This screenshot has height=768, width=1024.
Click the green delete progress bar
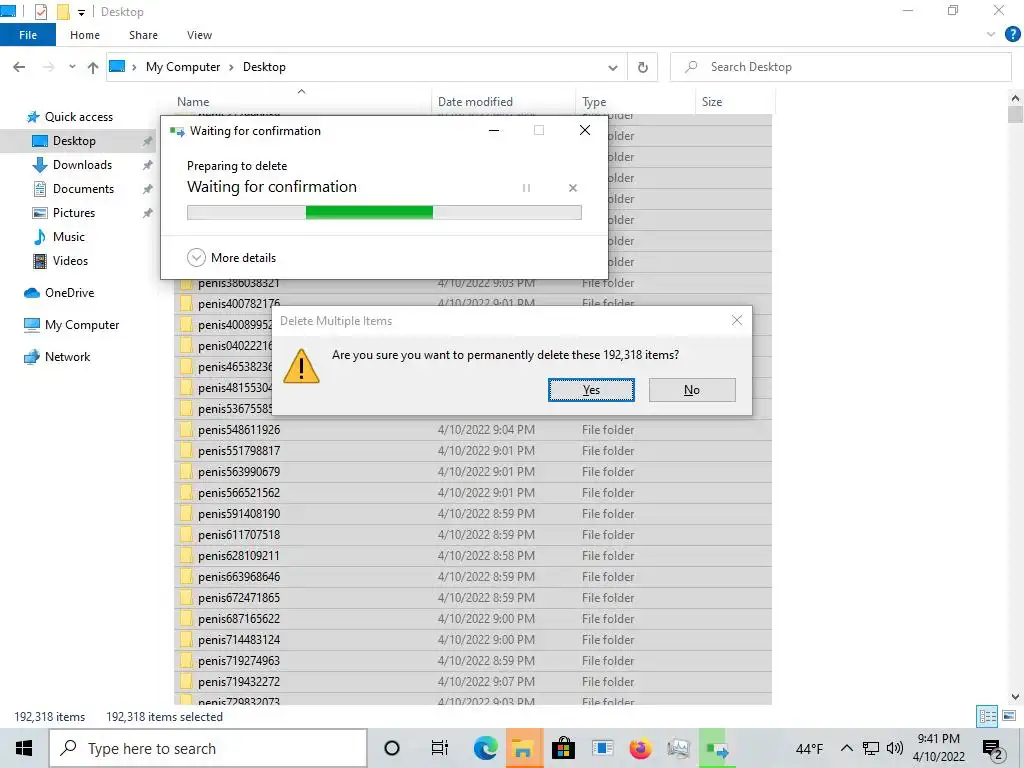384,212
